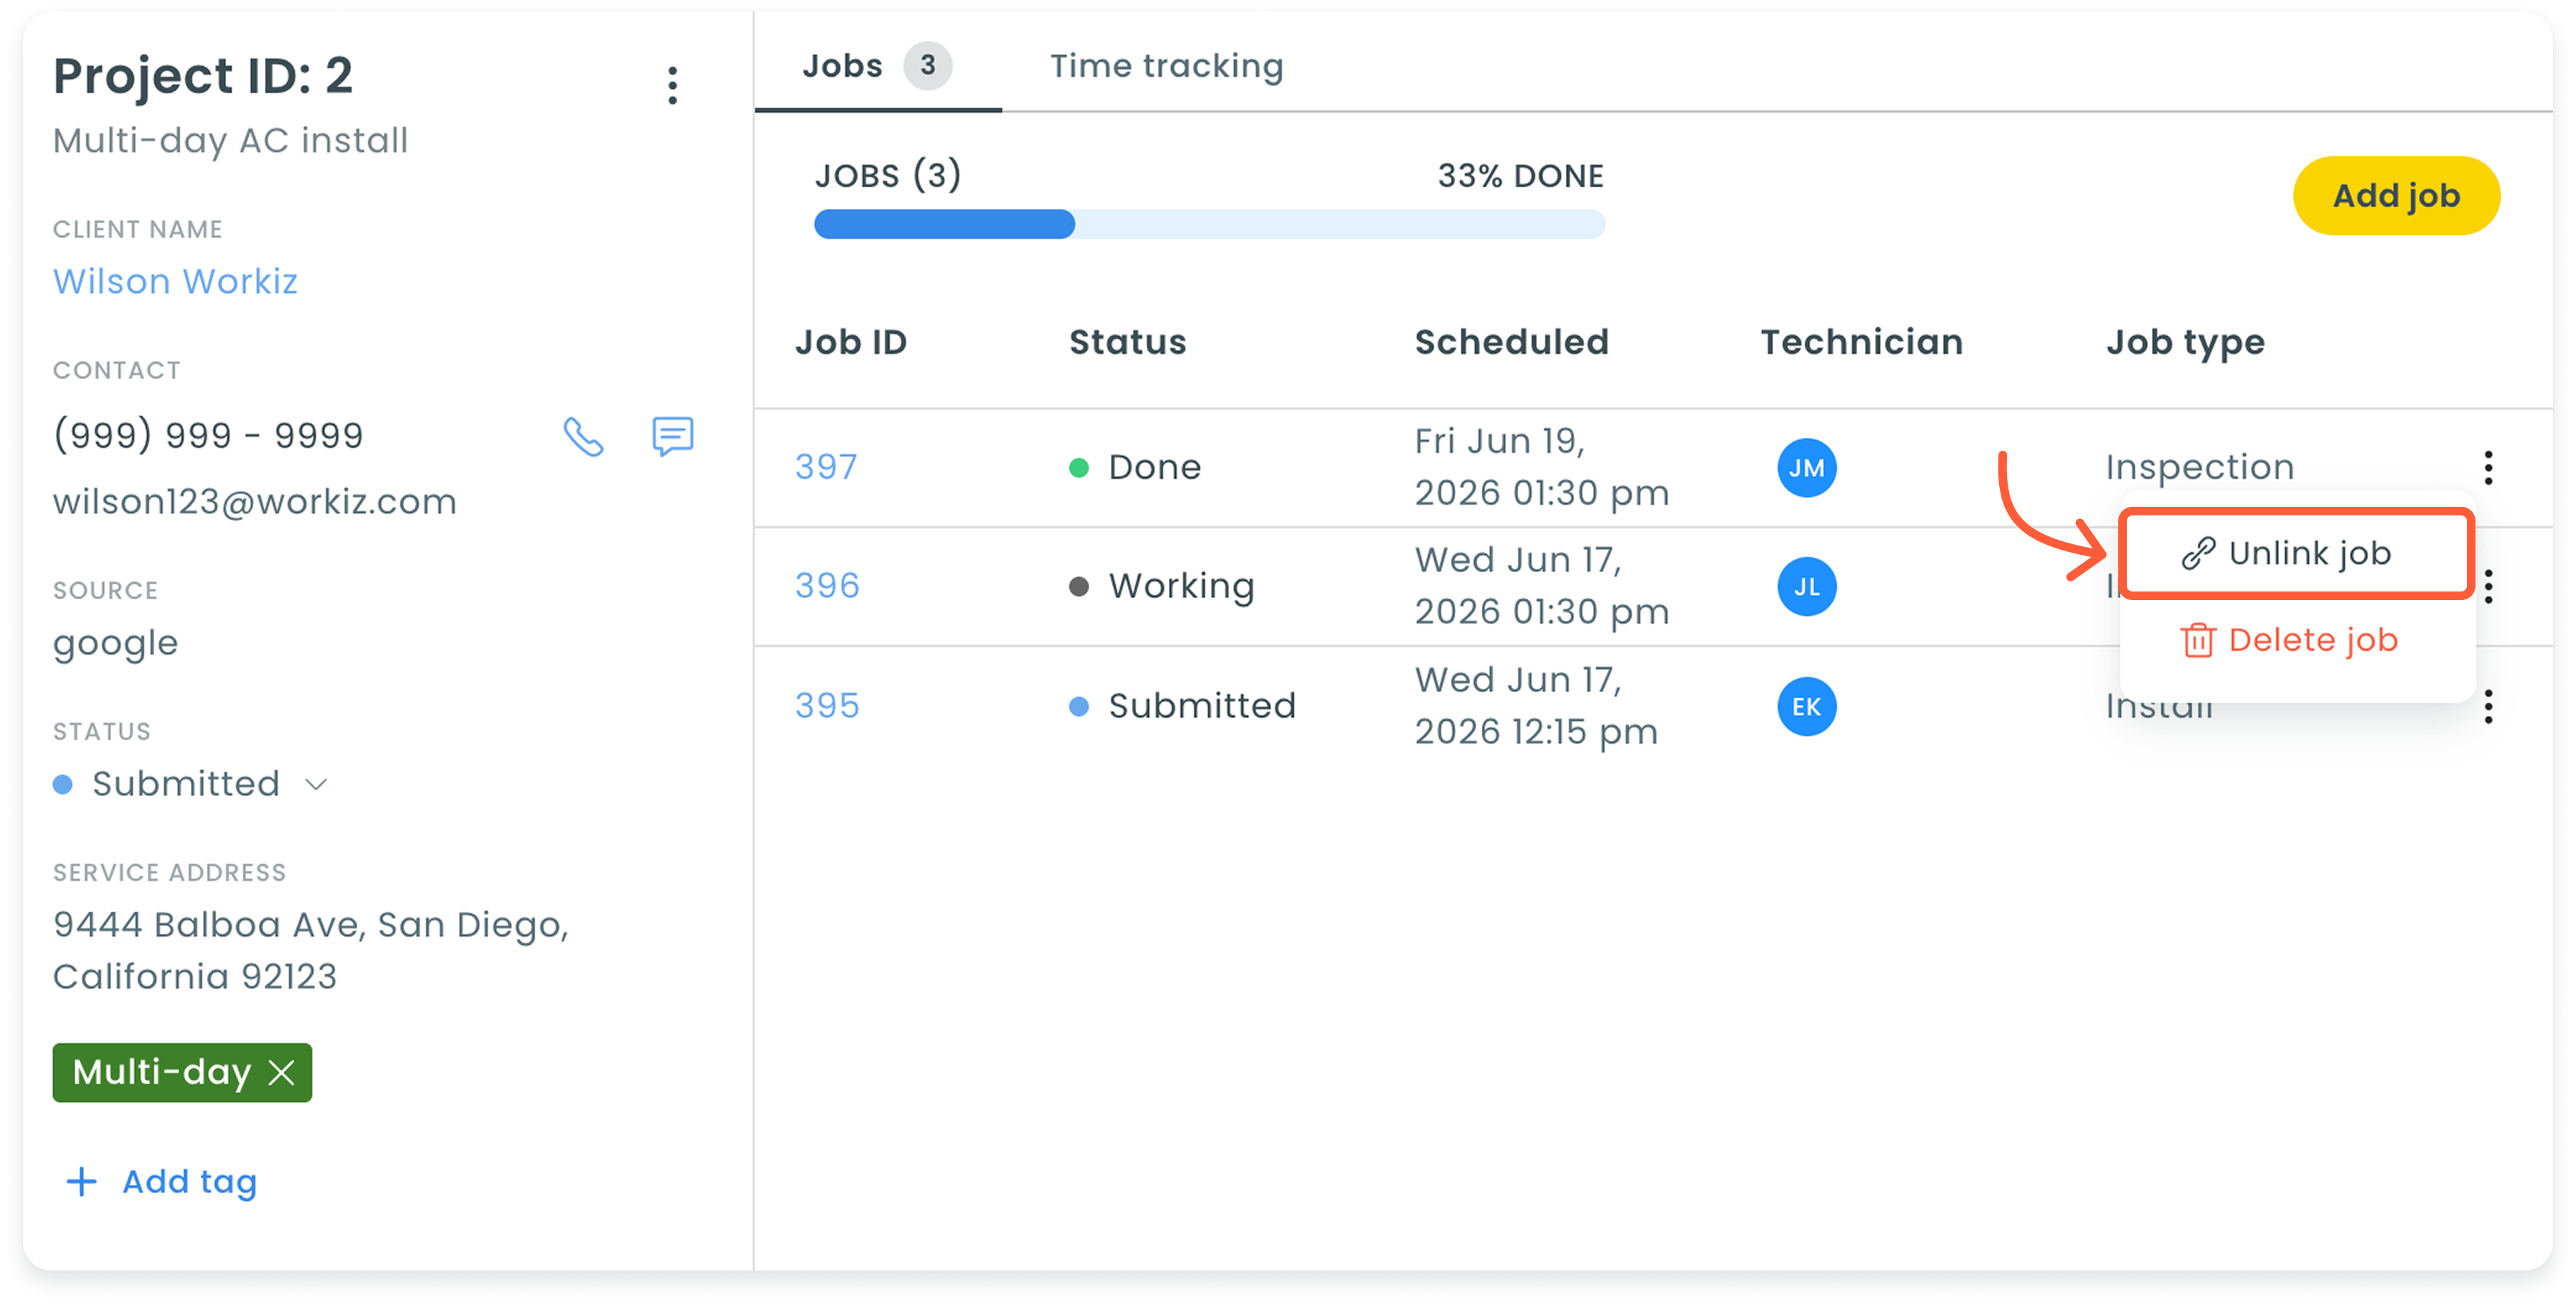Click the Submitted status of job 395
Image resolution: width=2576 pixels, height=1305 pixels.
1182,706
